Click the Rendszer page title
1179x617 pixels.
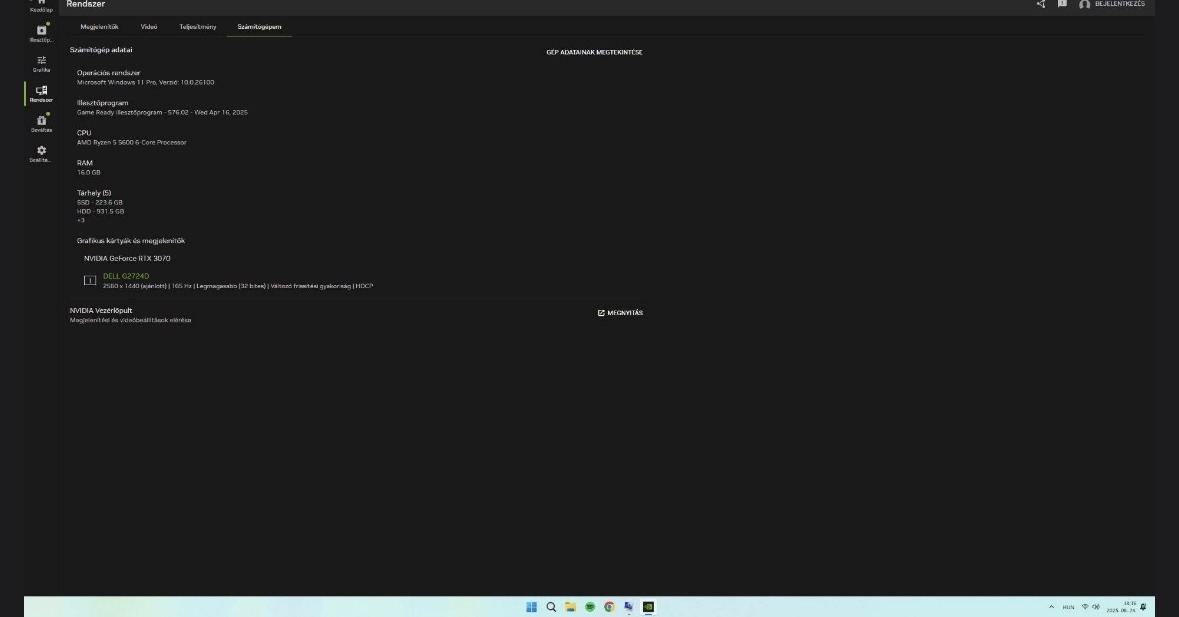(86, 5)
